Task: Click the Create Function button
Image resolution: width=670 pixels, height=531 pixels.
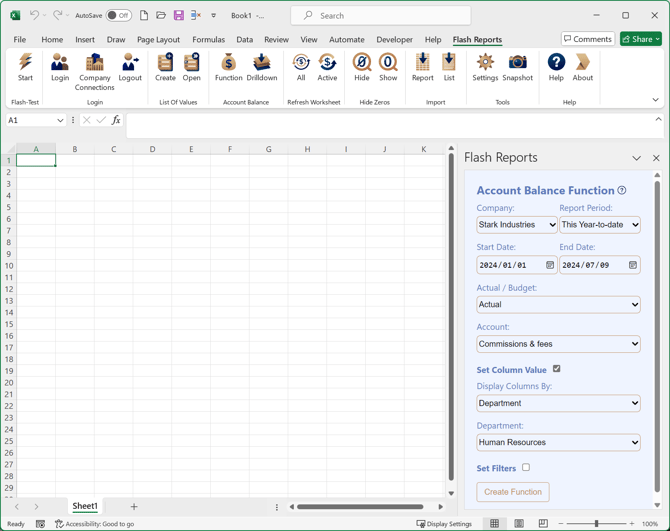Action: coord(513,492)
